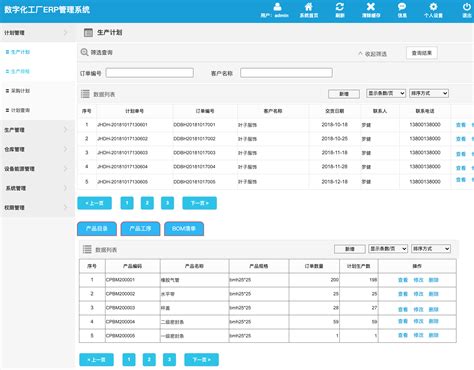Click the admin user profile icon
This screenshot has width=474, height=370.
click(277, 7)
